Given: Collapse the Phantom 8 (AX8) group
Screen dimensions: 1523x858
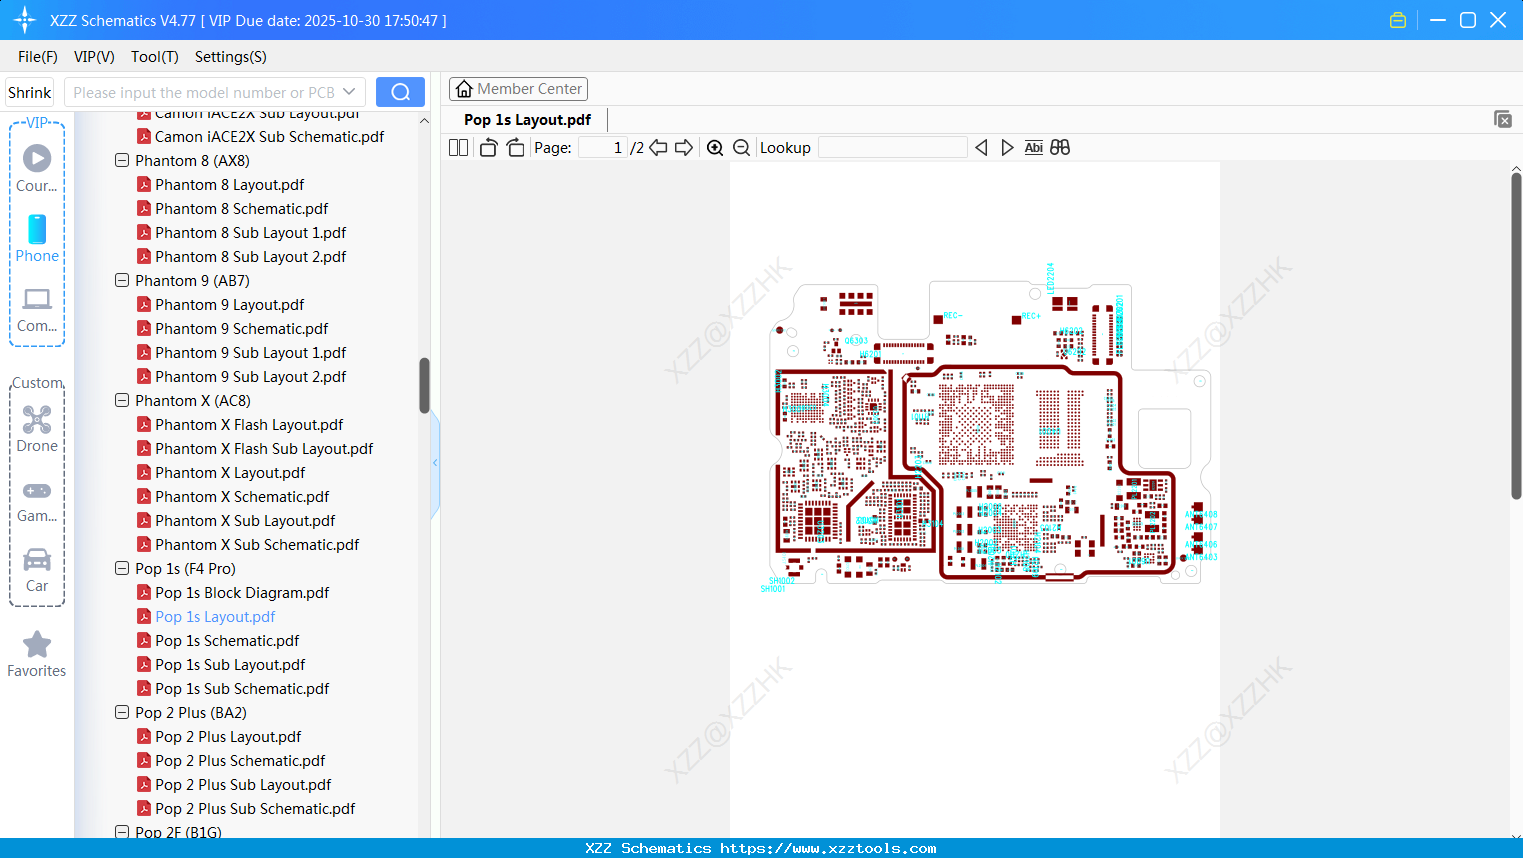Looking at the screenshot, I should point(121,160).
